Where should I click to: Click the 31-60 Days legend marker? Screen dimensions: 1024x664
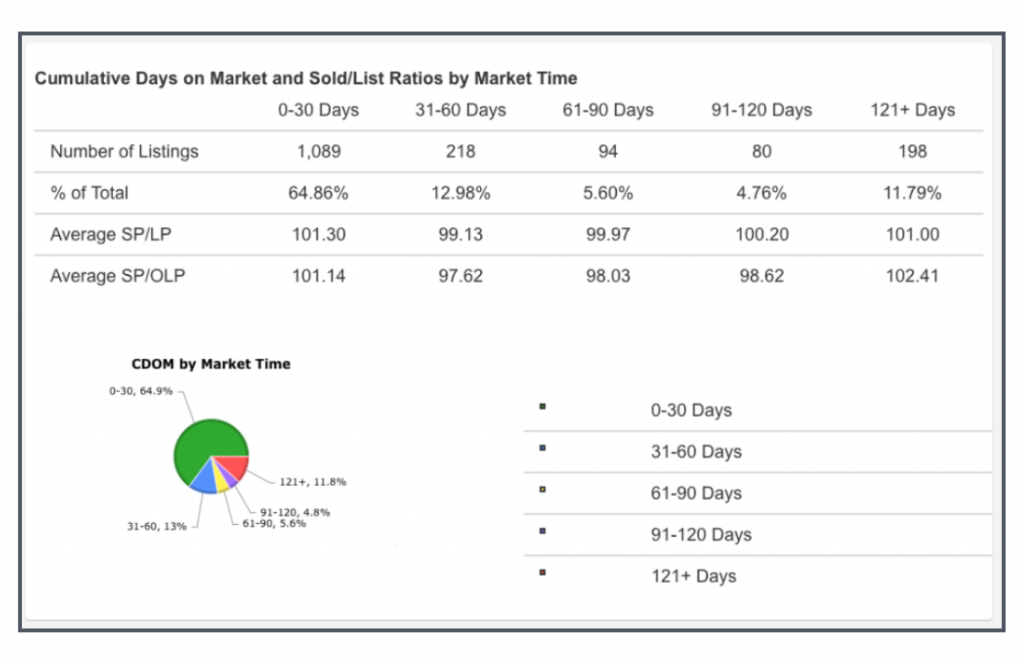542,448
